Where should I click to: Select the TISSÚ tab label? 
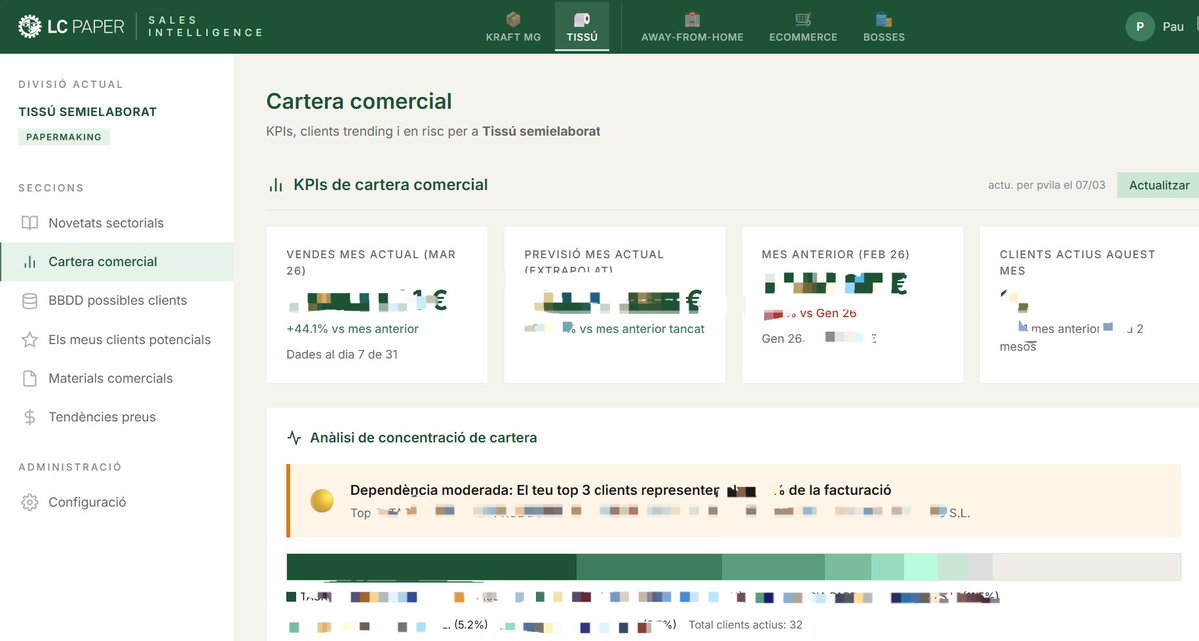(x=582, y=37)
